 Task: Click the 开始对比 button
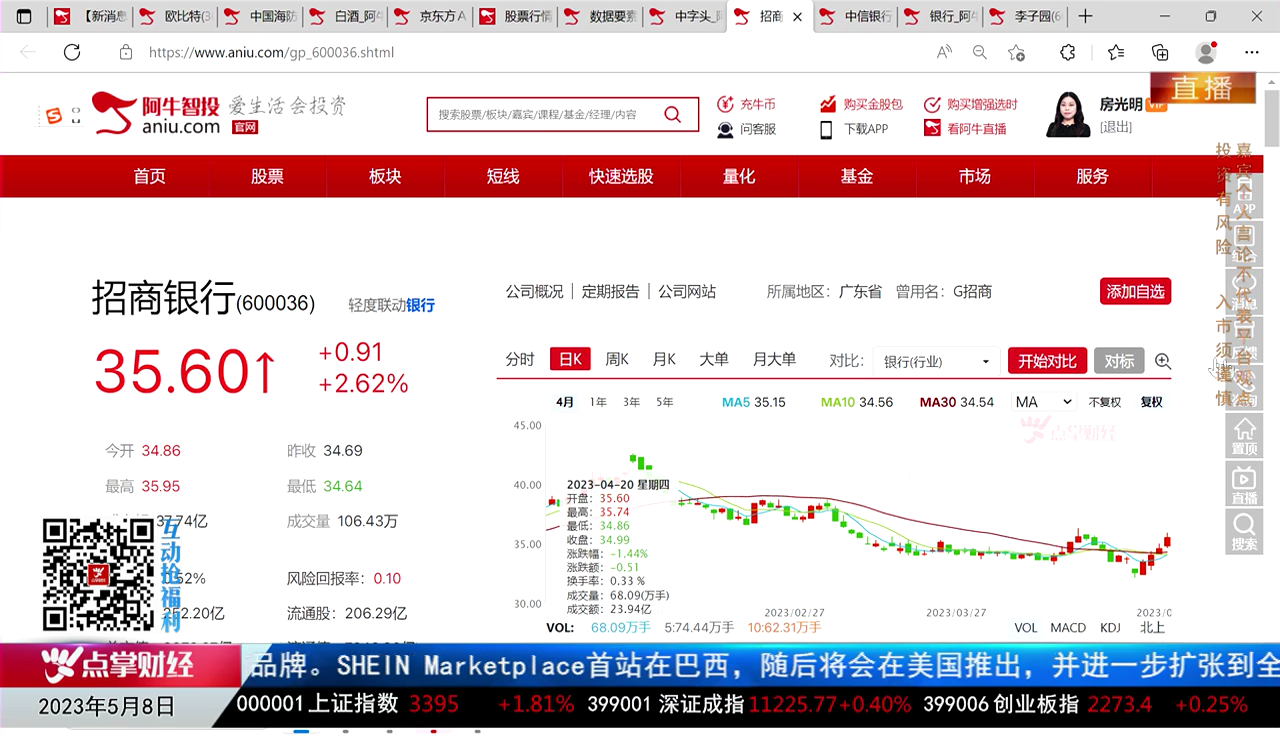1047,361
